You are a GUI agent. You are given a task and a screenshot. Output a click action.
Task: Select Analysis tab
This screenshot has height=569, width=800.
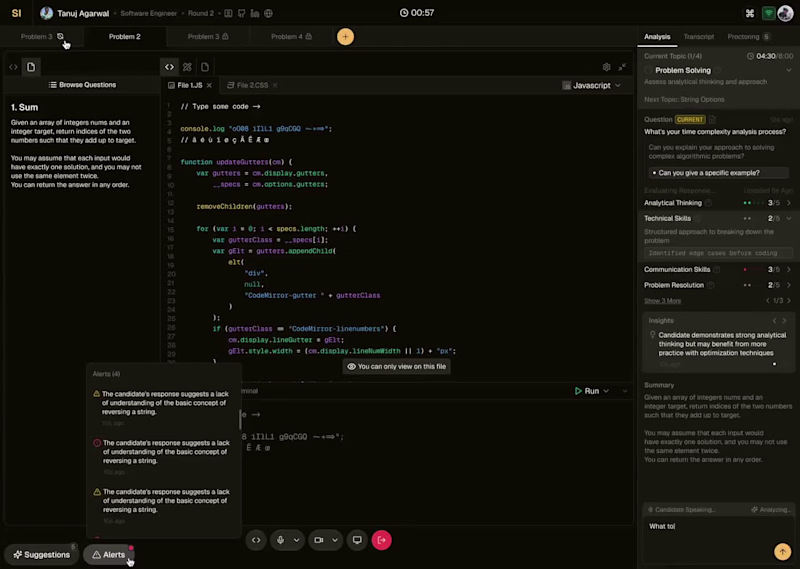click(657, 37)
